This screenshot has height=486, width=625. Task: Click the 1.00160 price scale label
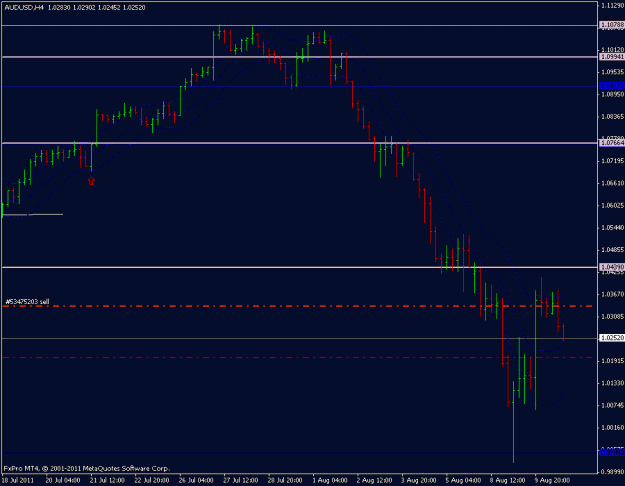(613, 428)
